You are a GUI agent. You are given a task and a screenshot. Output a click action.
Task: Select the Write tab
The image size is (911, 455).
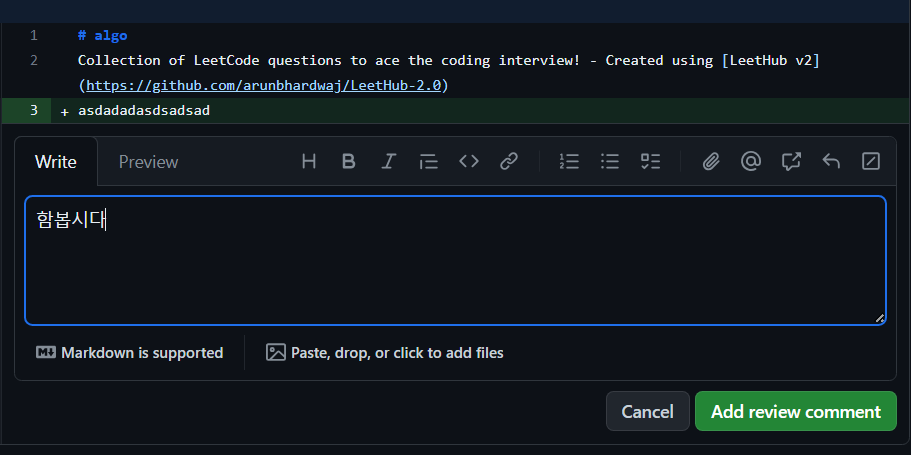56,162
